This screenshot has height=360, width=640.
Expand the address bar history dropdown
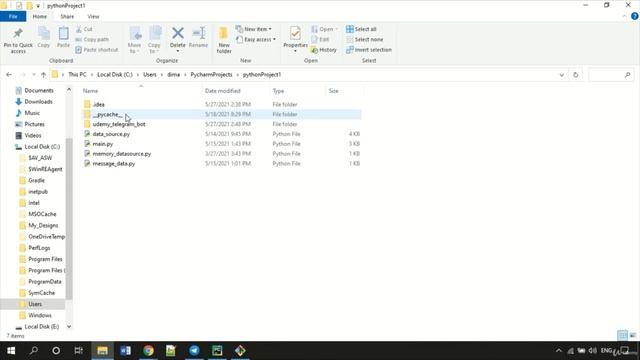(x=562, y=75)
